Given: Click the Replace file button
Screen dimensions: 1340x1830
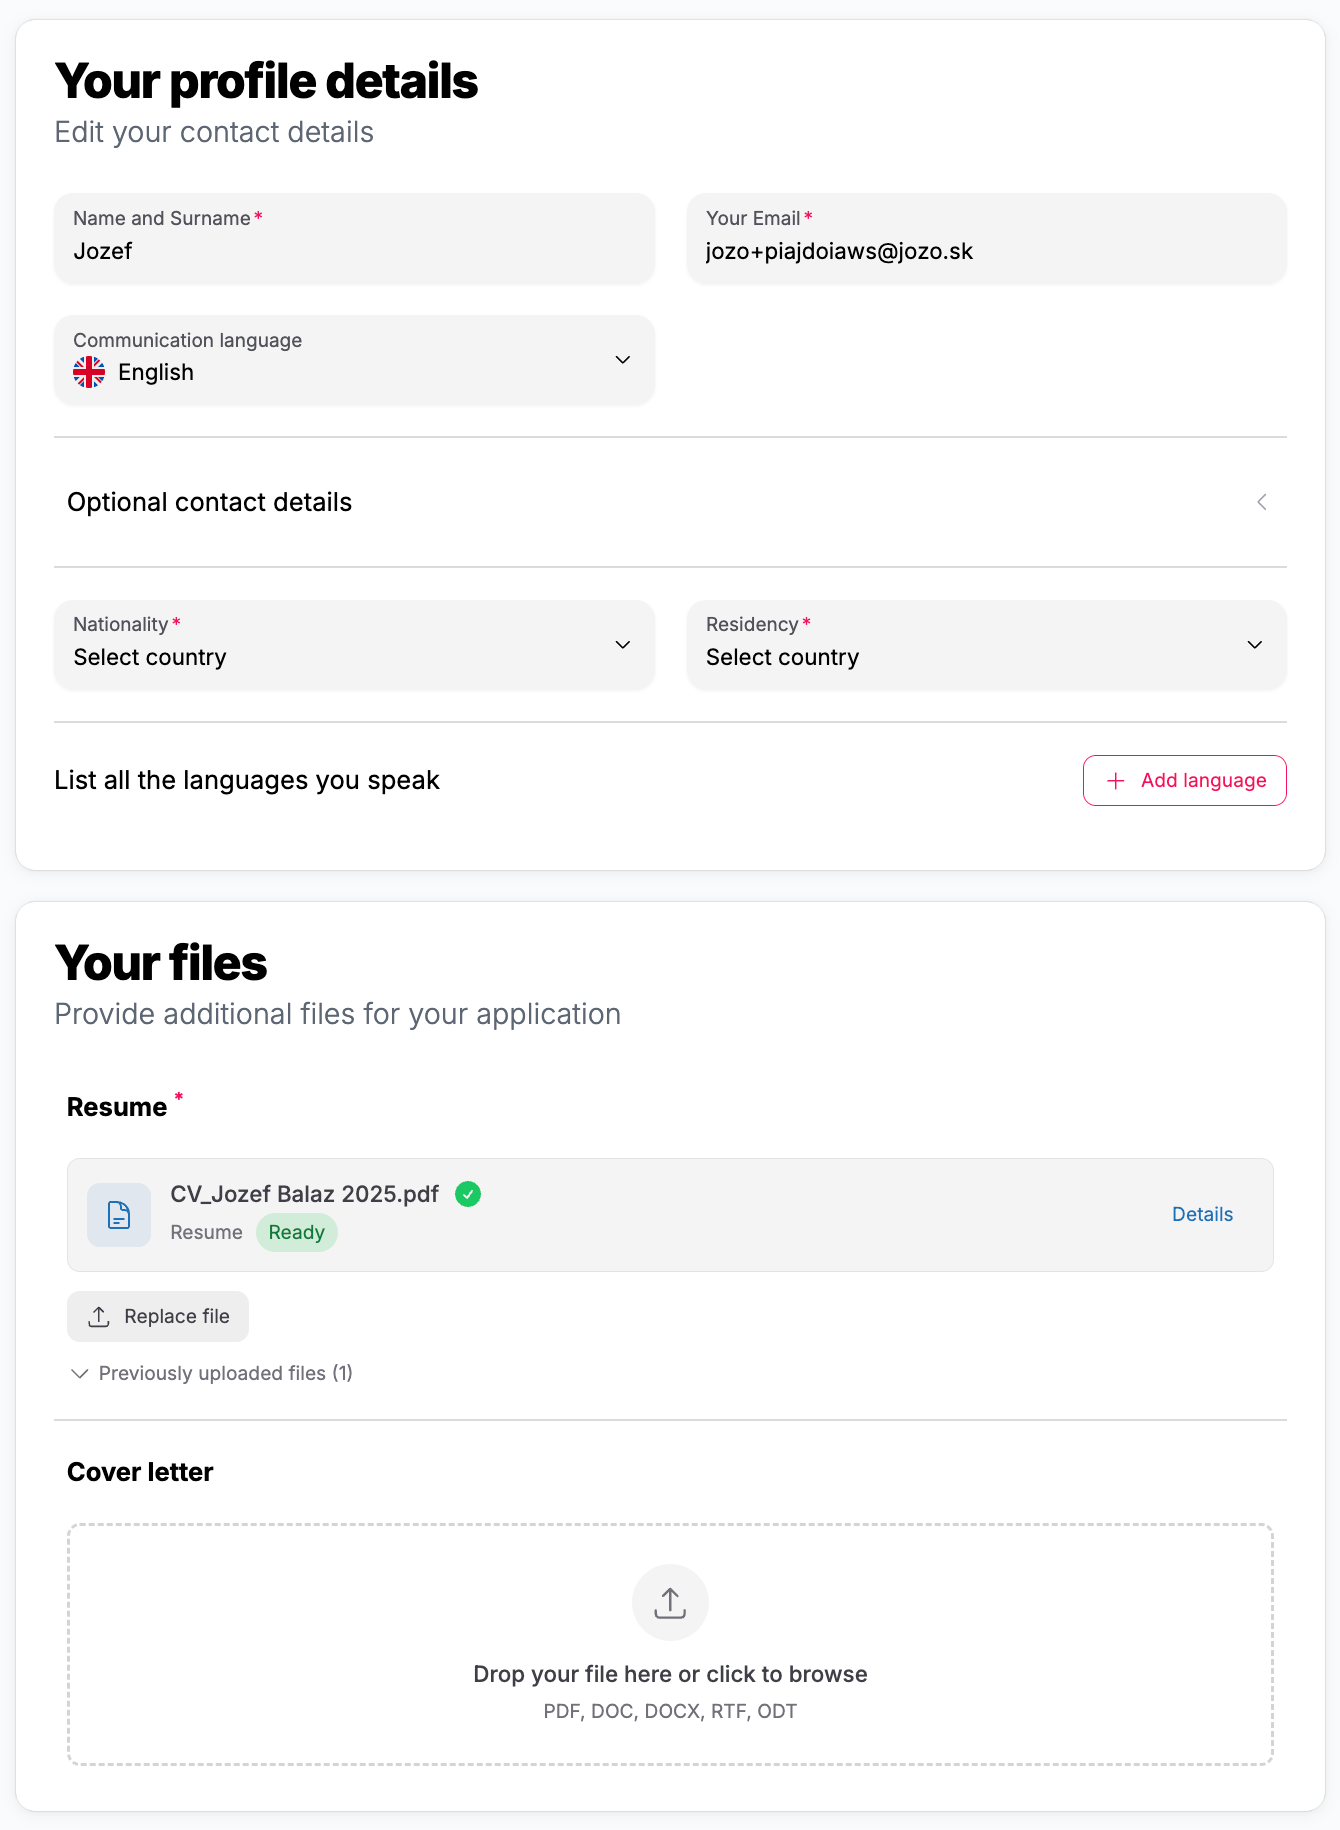Looking at the screenshot, I should [x=158, y=1317].
